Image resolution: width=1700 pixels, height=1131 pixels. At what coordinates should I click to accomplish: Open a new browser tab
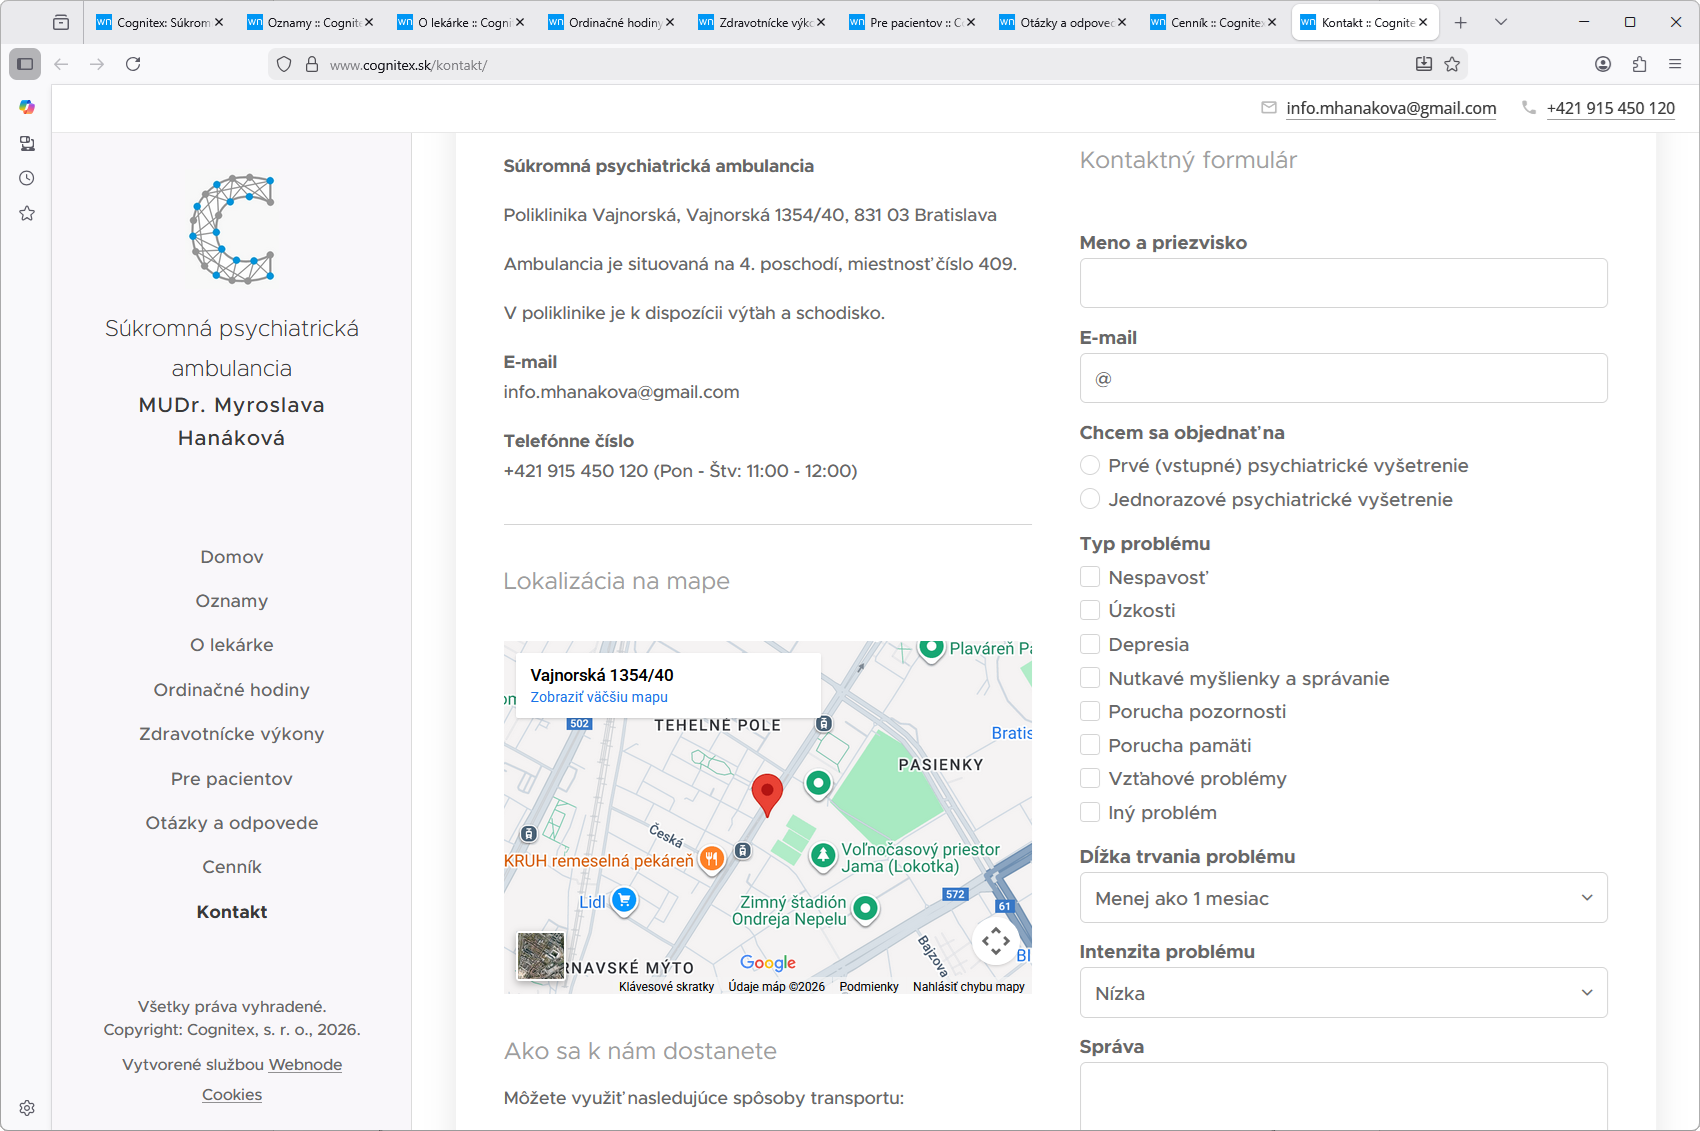pyautogui.click(x=1461, y=22)
